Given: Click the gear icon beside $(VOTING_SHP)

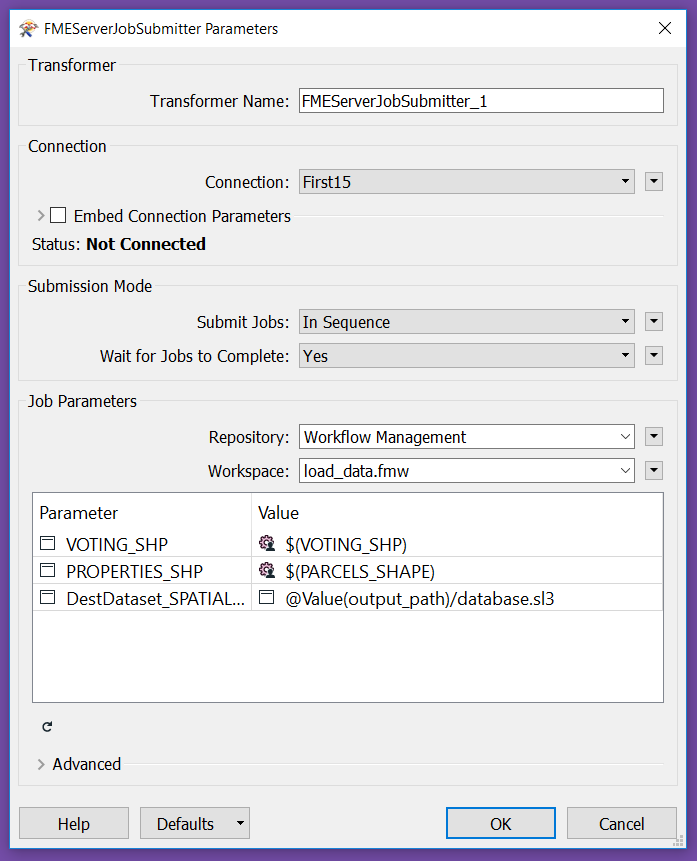Looking at the screenshot, I should pyautogui.click(x=267, y=544).
